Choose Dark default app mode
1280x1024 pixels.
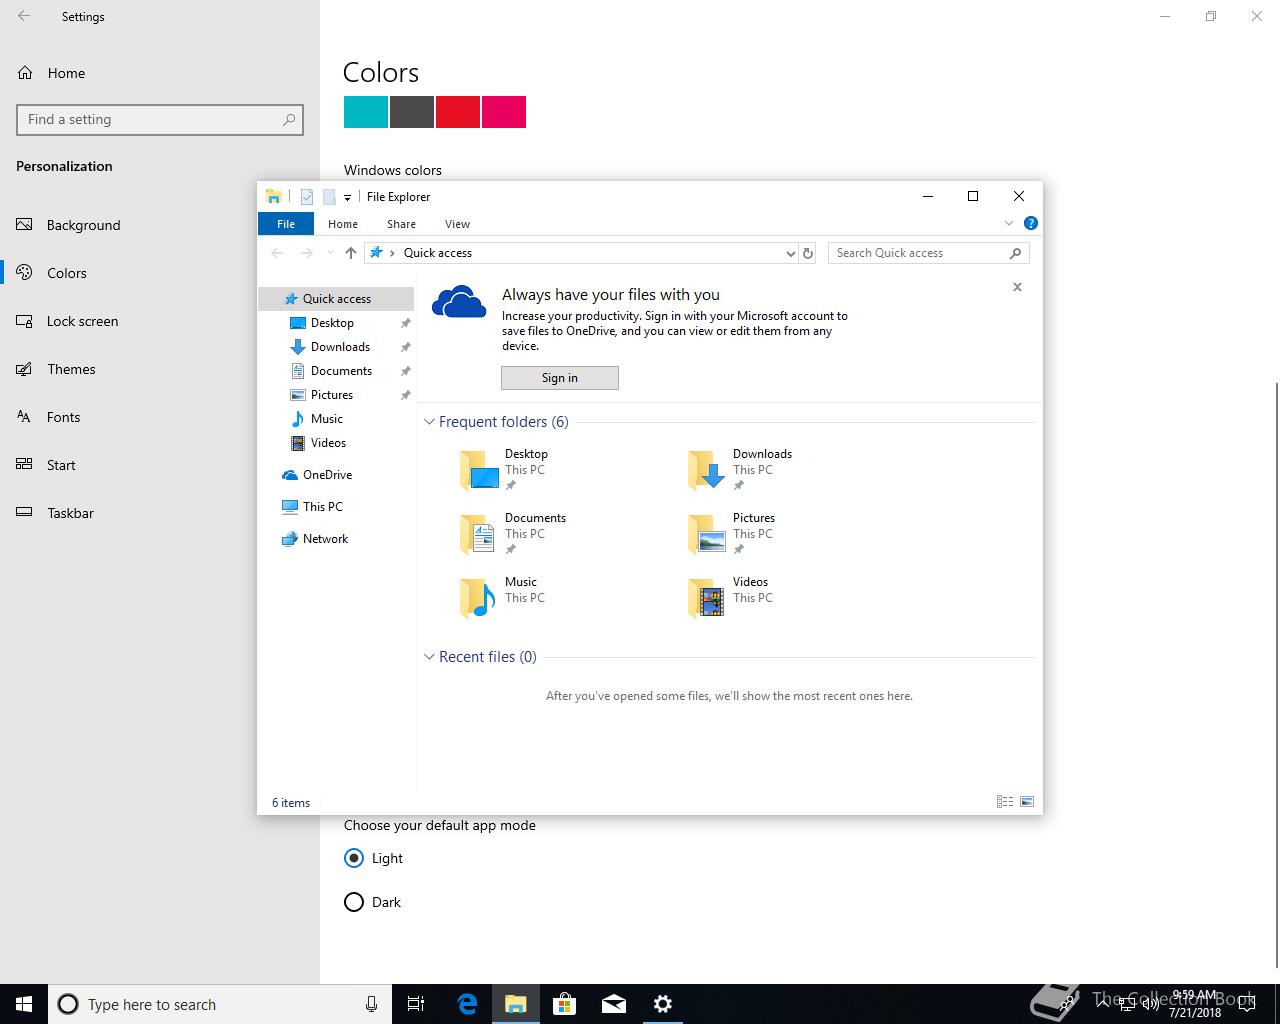coord(372,902)
